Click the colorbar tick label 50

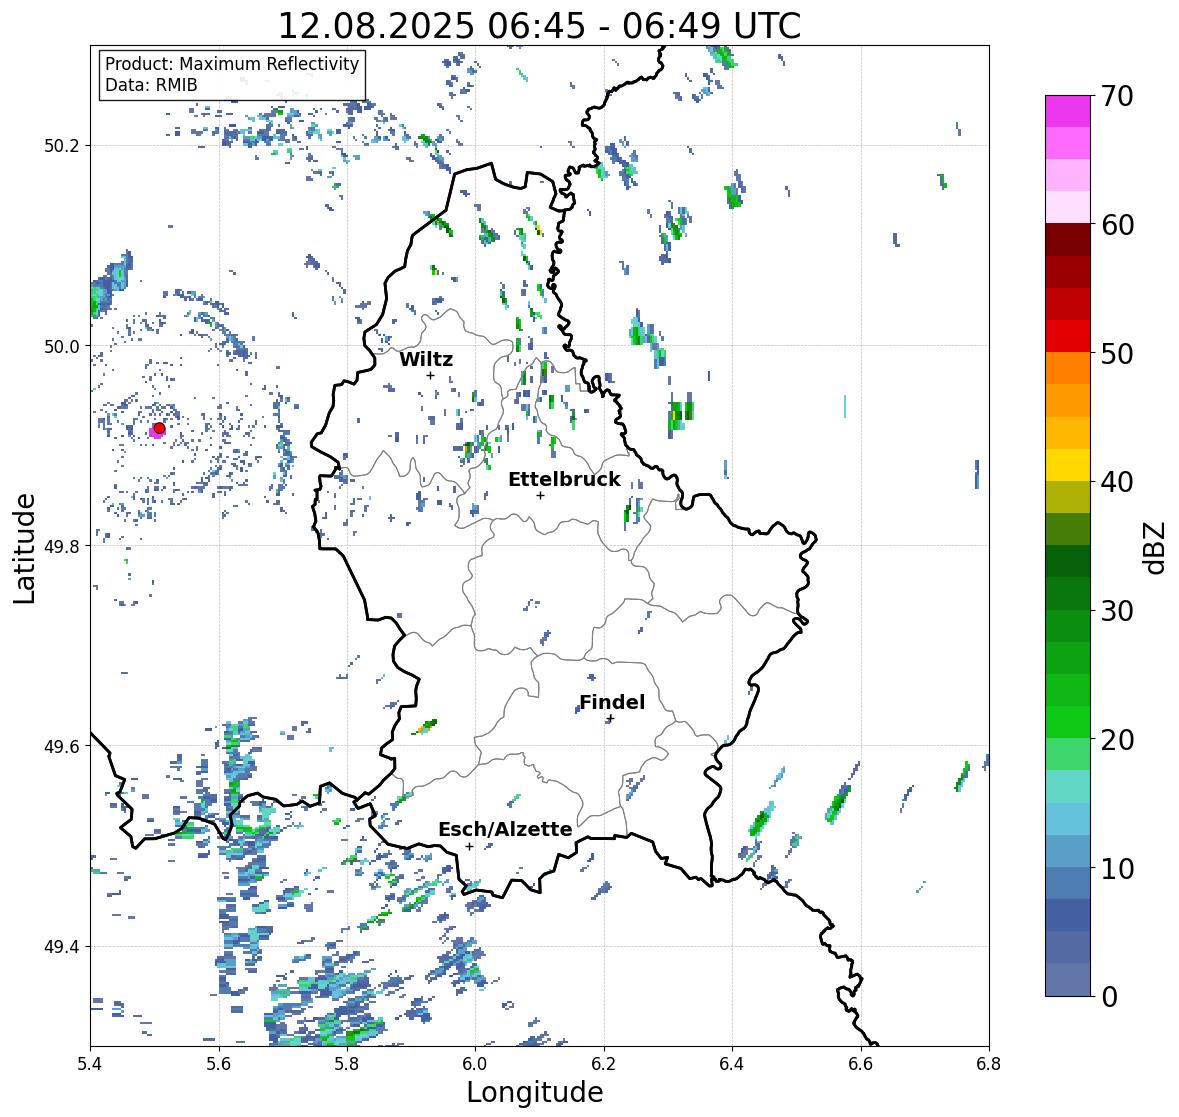(x=1117, y=353)
